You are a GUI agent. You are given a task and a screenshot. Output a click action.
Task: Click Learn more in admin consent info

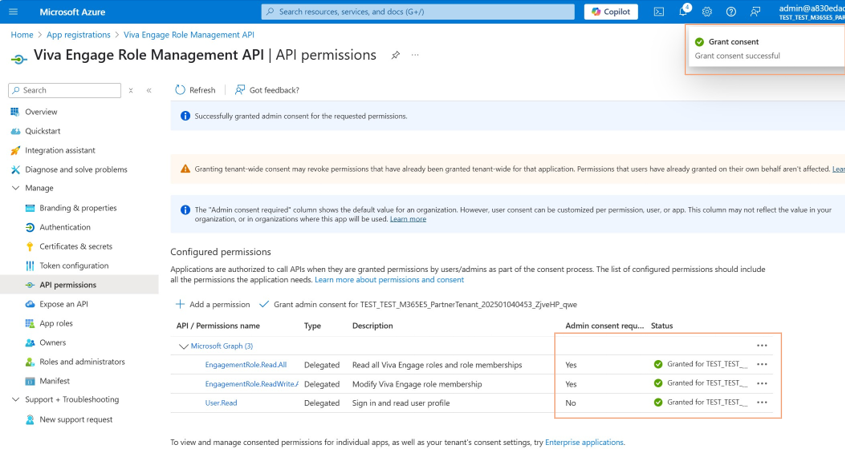click(x=408, y=219)
